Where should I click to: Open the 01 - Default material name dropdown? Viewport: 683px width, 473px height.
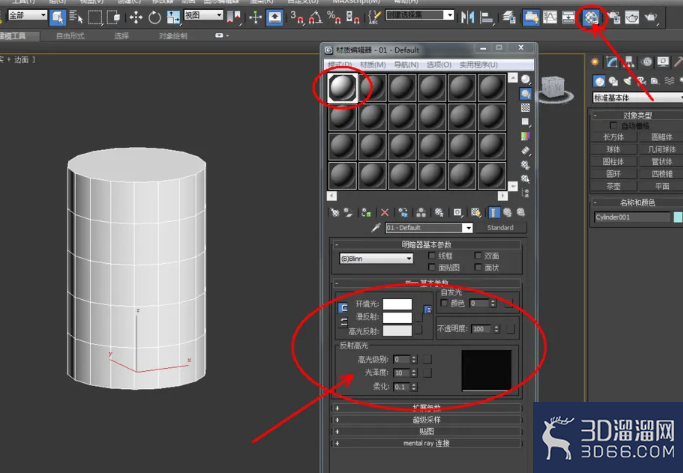pyautogui.click(x=429, y=228)
